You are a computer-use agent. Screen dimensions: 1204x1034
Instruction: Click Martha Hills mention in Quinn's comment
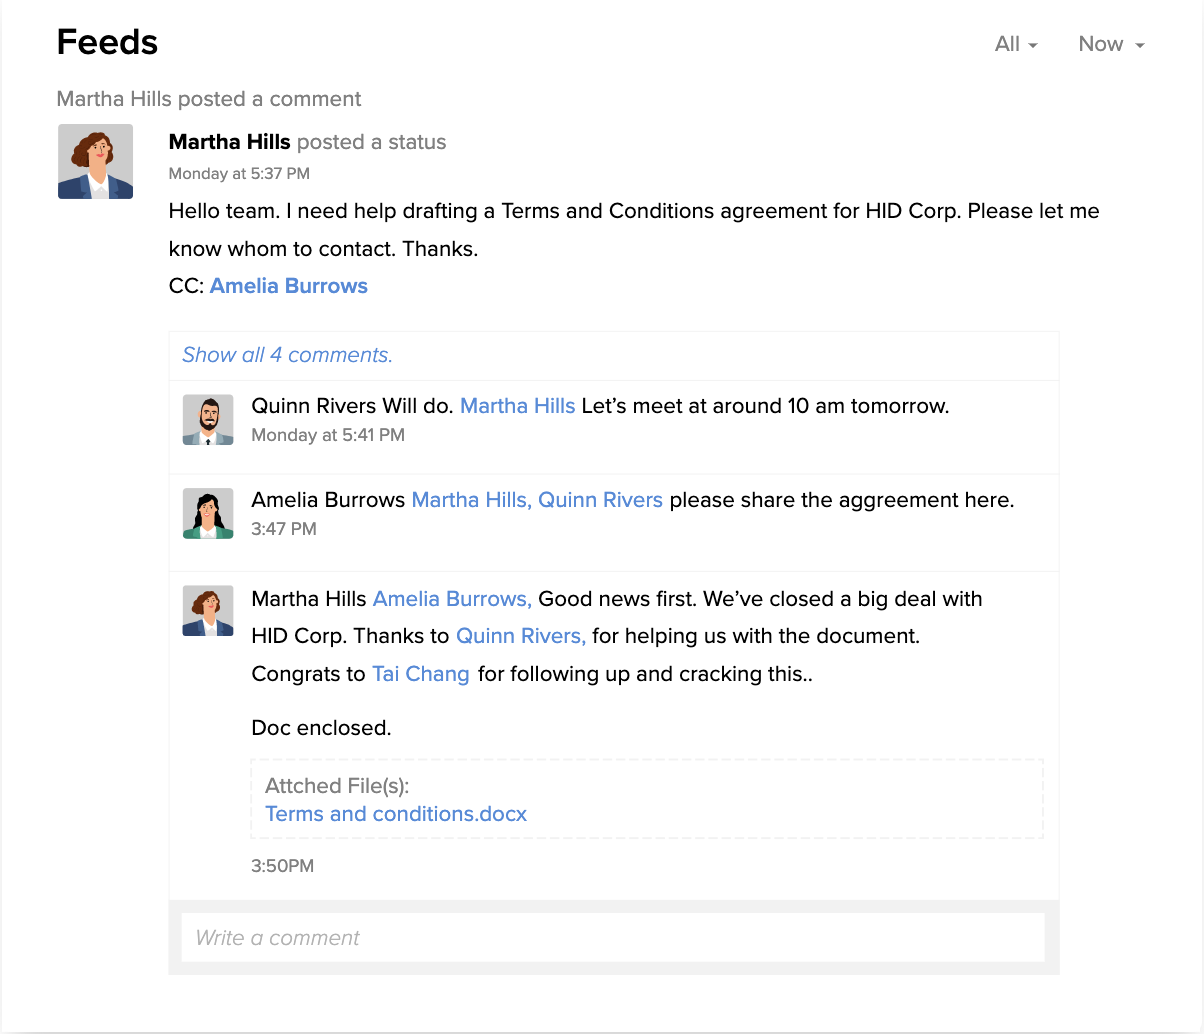517,406
